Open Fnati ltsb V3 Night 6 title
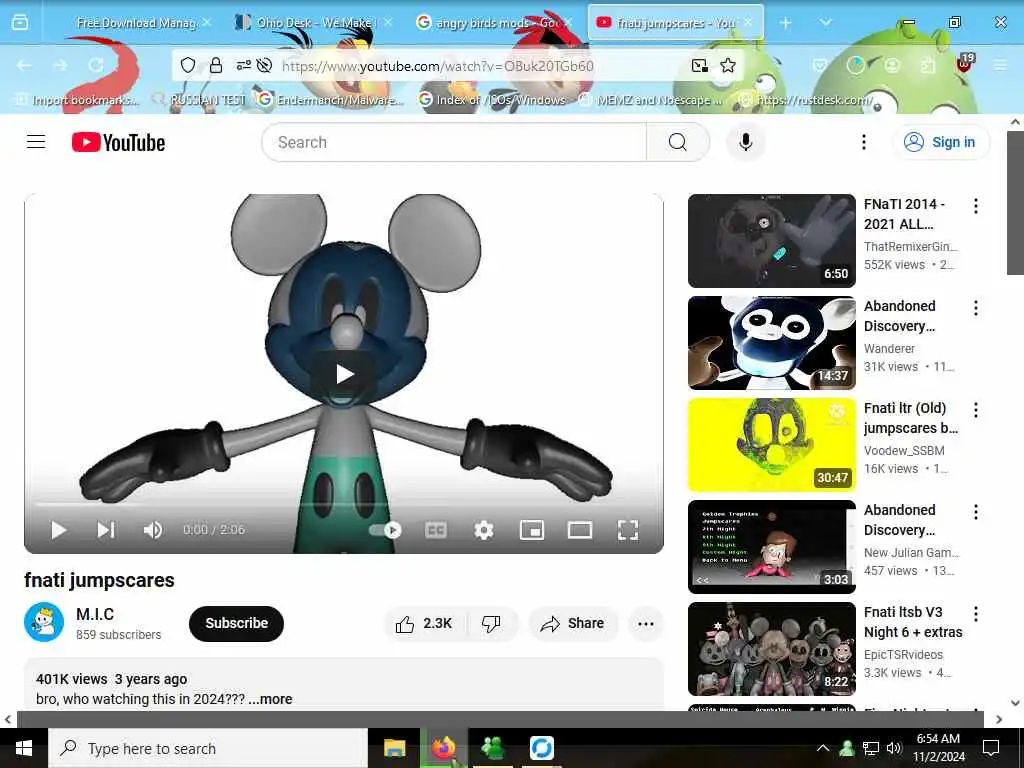 (x=912, y=622)
